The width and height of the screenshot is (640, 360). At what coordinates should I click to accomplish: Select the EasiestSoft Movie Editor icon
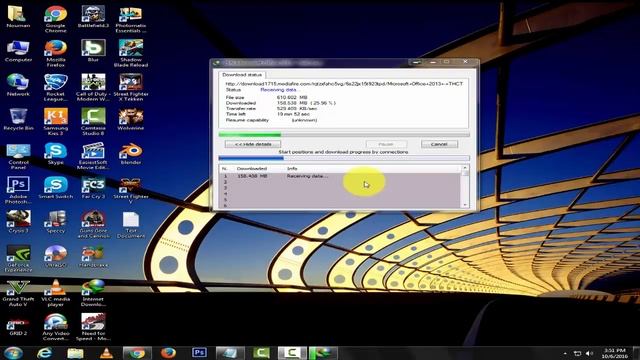pyautogui.click(x=93, y=156)
